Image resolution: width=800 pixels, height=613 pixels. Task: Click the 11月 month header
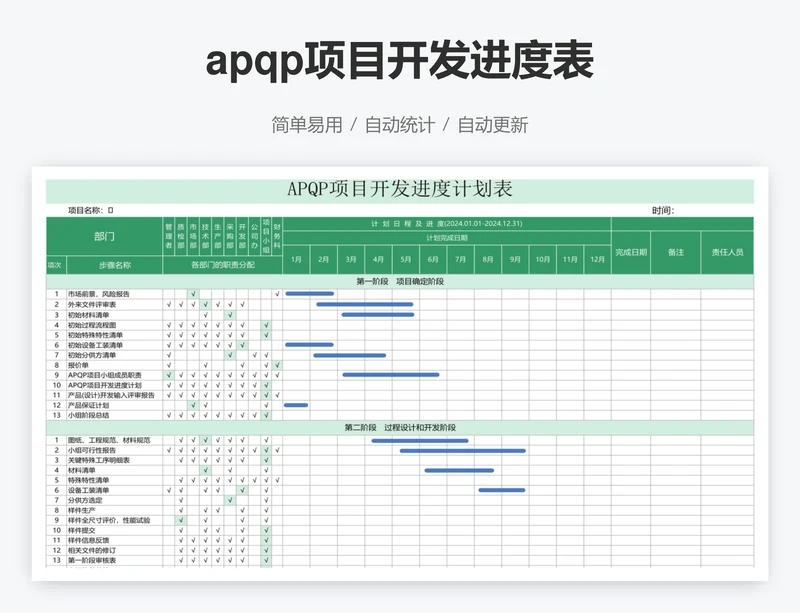(570, 259)
